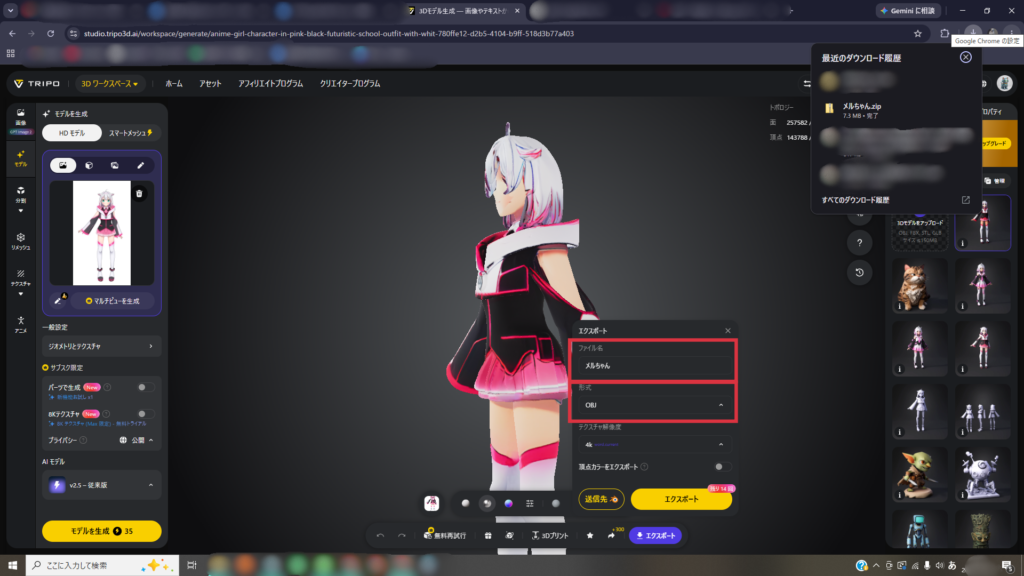1024x576 pixels.
Task: Open the viewport help question mark button
Action: pyautogui.click(x=859, y=243)
